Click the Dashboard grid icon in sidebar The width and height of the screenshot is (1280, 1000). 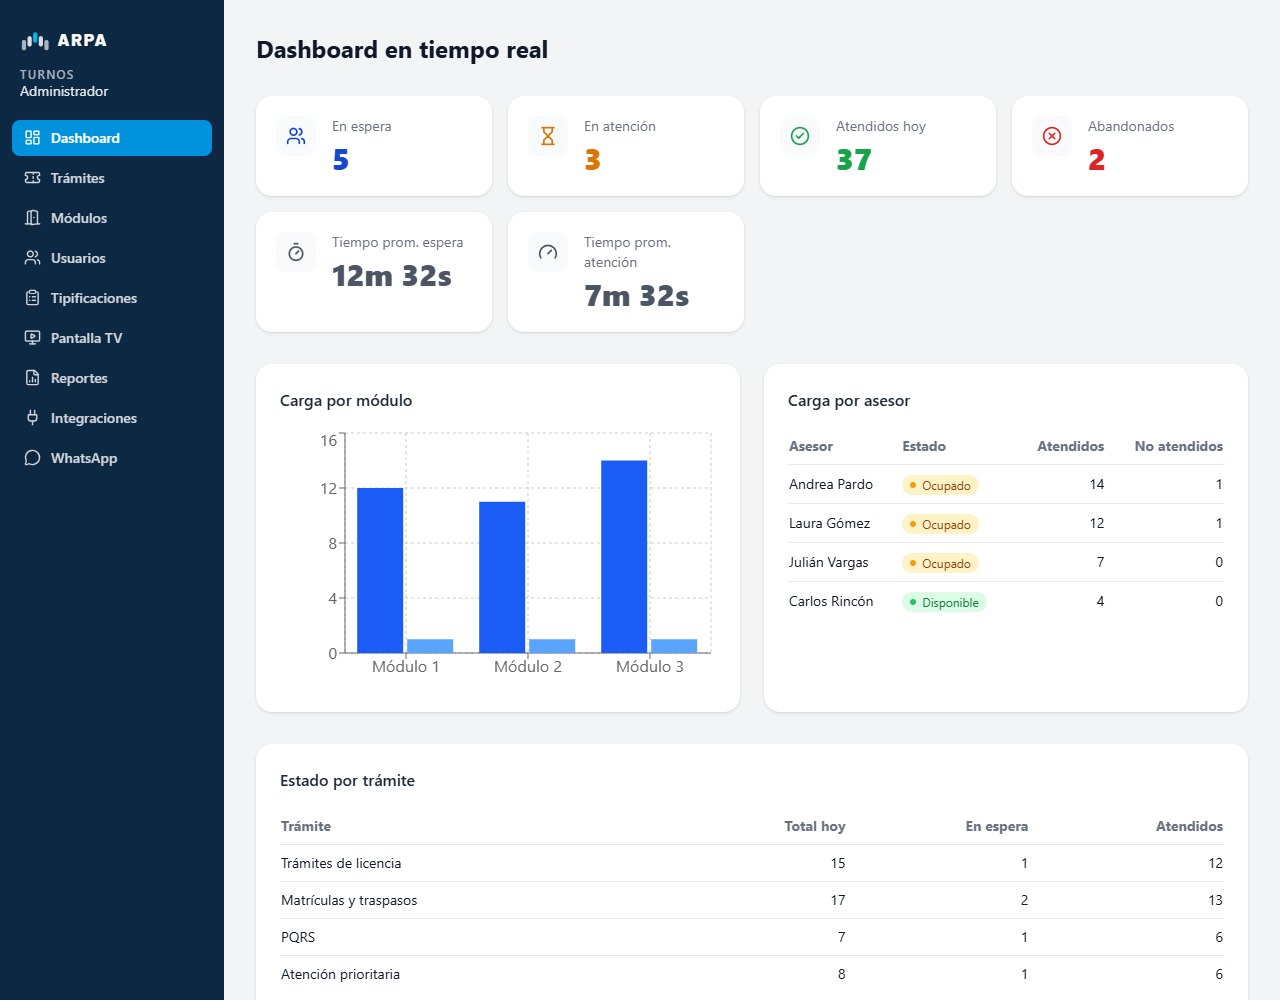pyautogui.click(x=32, y=138)
